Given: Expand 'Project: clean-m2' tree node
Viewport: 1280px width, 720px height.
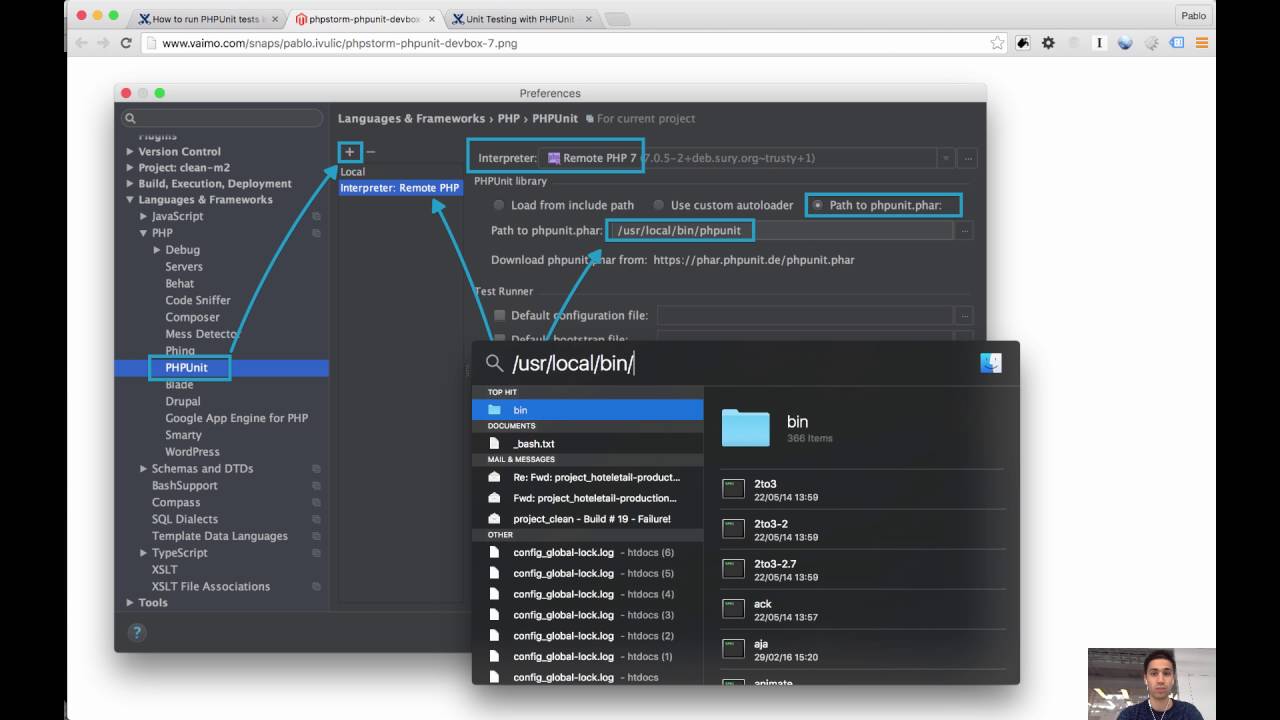Looking at the screenshot, I should (x=130, y=168).
